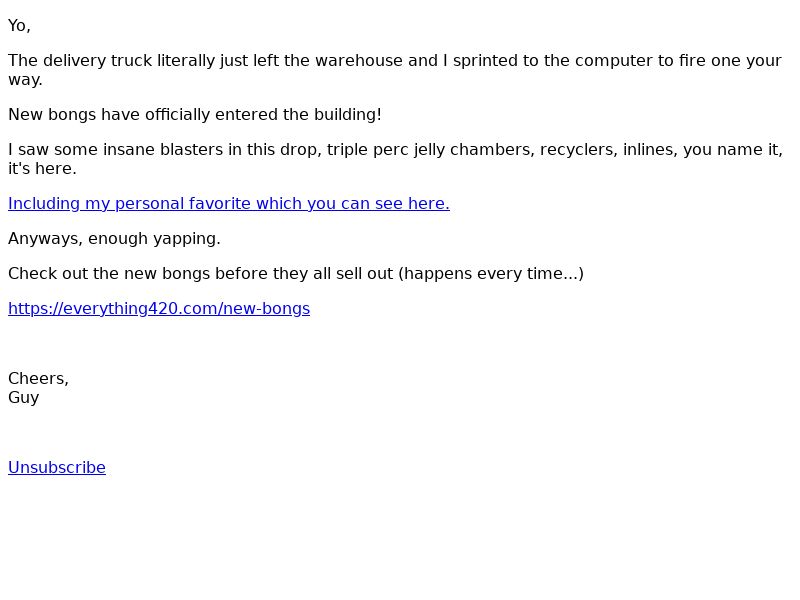Click the "Anyways, enough yapping." line
Screen dimensions: 800x600
tap(114, 239)
